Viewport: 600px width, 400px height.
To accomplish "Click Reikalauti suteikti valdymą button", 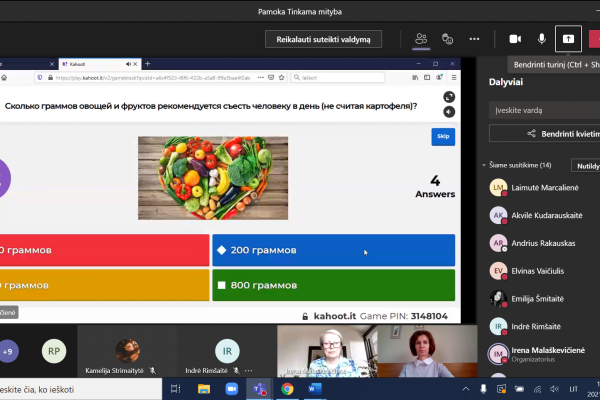I will tap(323, 39).
